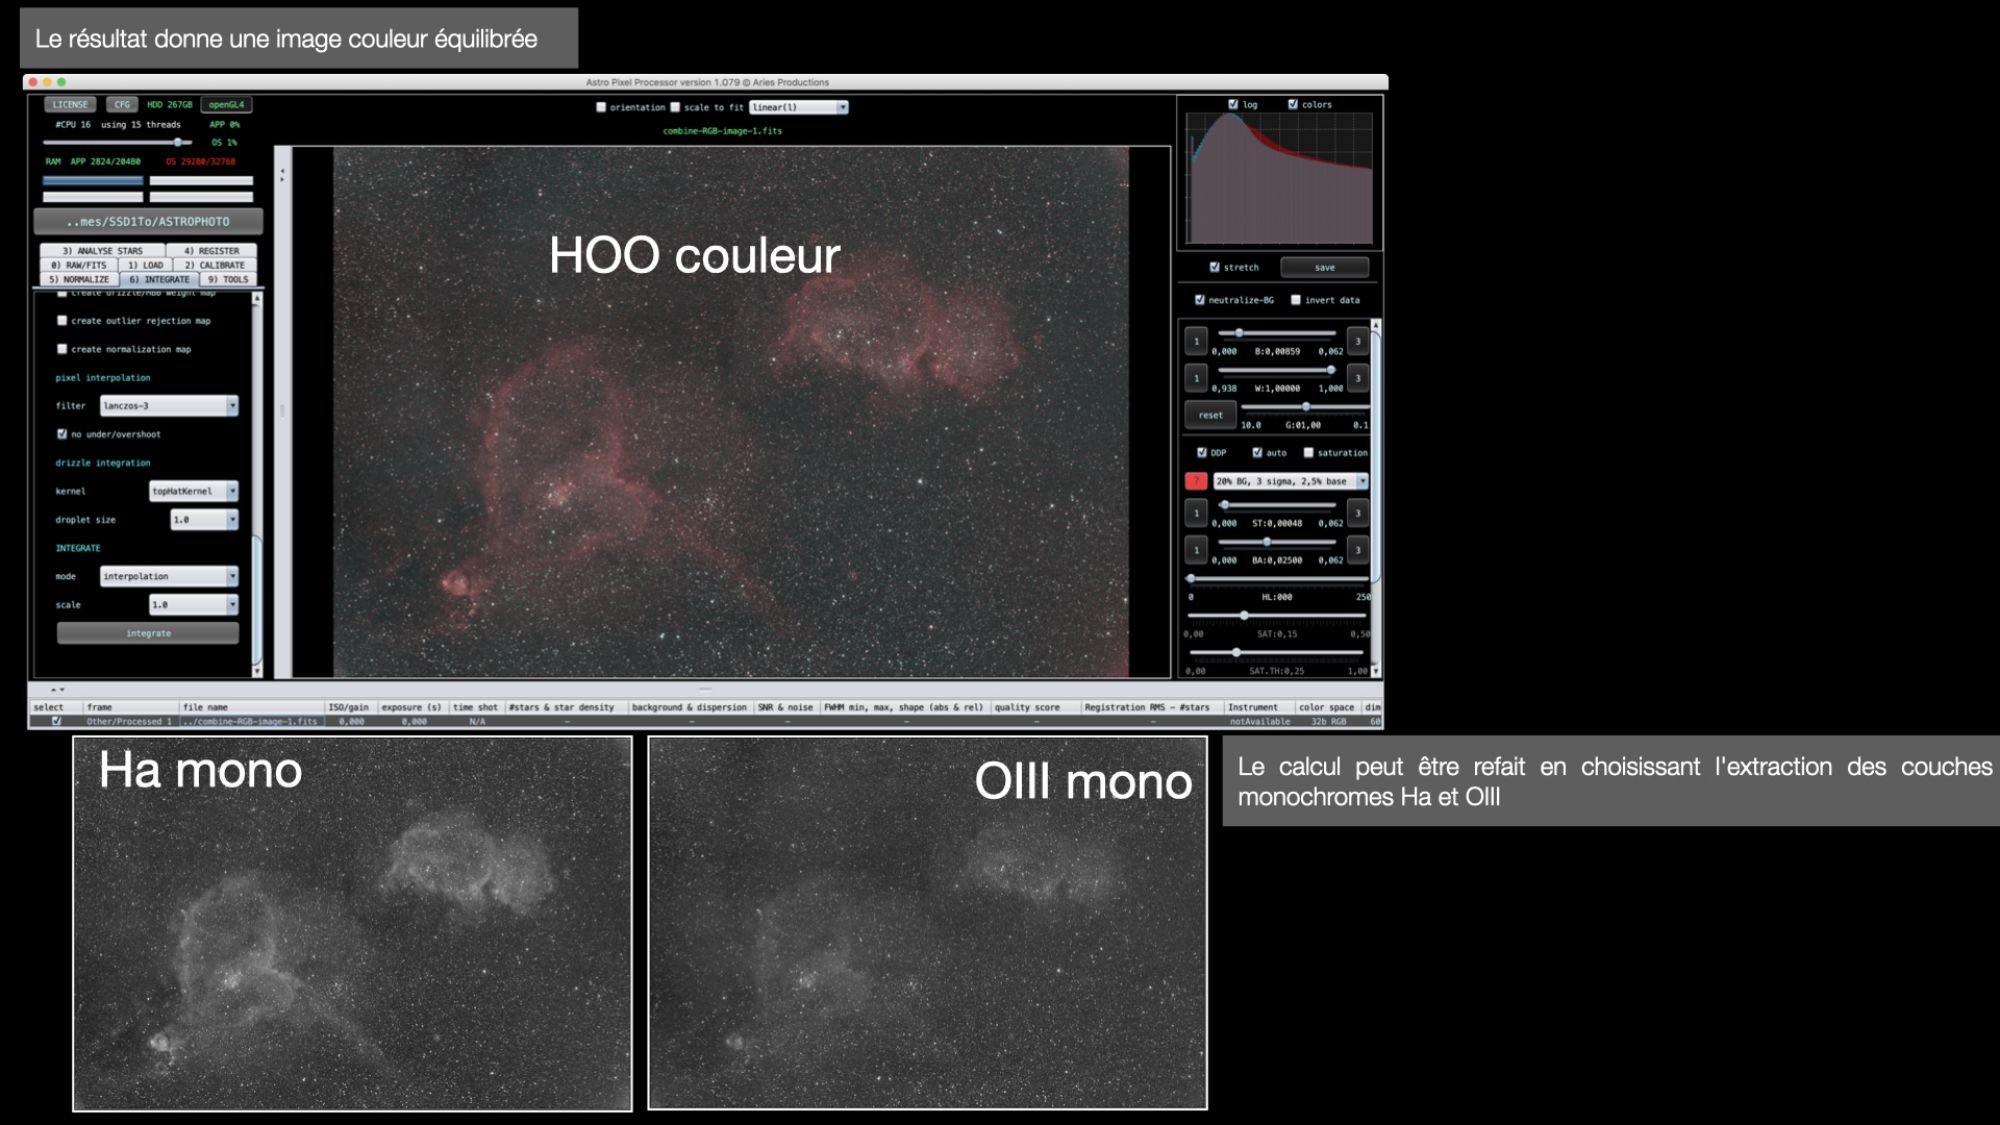Open the interpolation mode dropdown
The width and height of the screenshot is (2000, 1125).
coord(169,576)
